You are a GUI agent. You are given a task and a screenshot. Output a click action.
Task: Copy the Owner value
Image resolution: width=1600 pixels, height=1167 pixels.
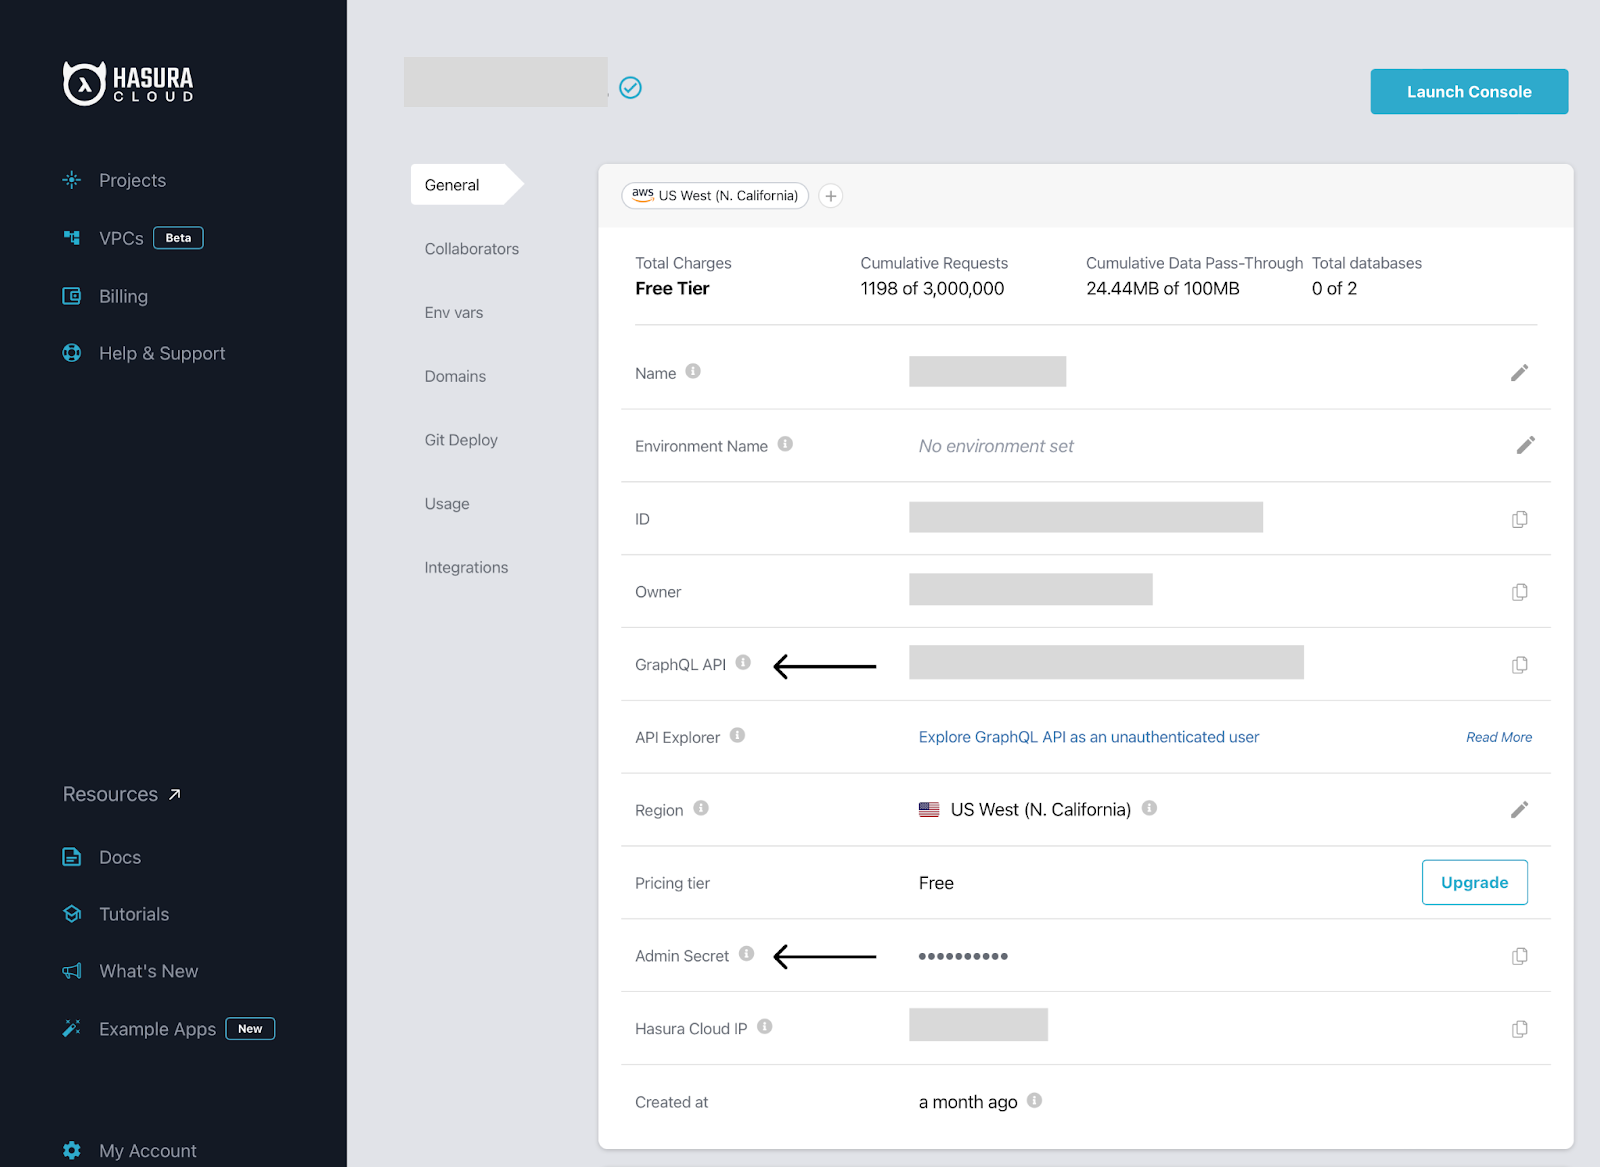(1519, 592)
